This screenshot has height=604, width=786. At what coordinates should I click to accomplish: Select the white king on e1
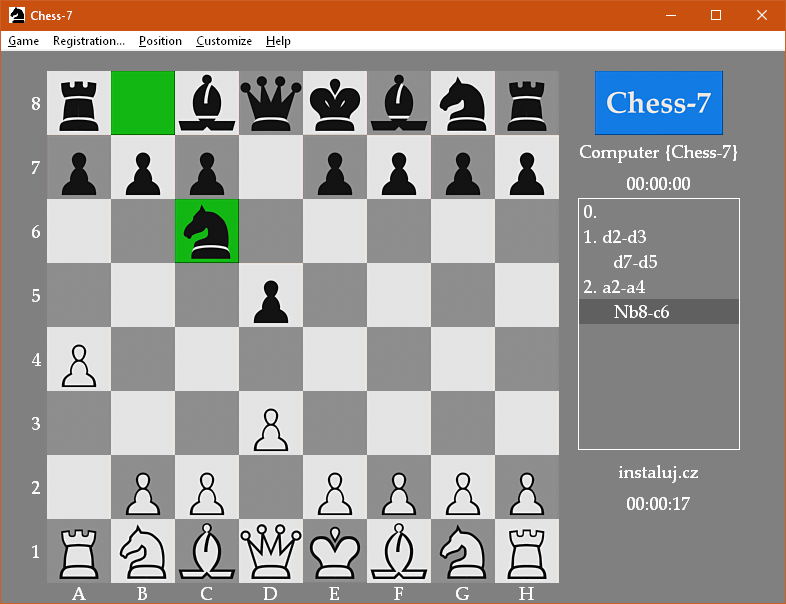335,551
